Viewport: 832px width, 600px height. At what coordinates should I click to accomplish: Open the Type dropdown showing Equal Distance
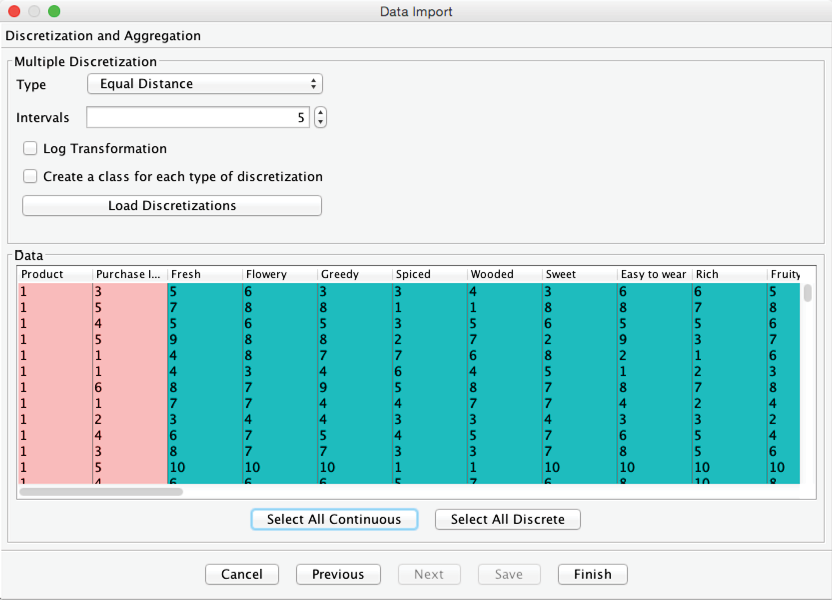pyautogui.click(x=205, y=84)
